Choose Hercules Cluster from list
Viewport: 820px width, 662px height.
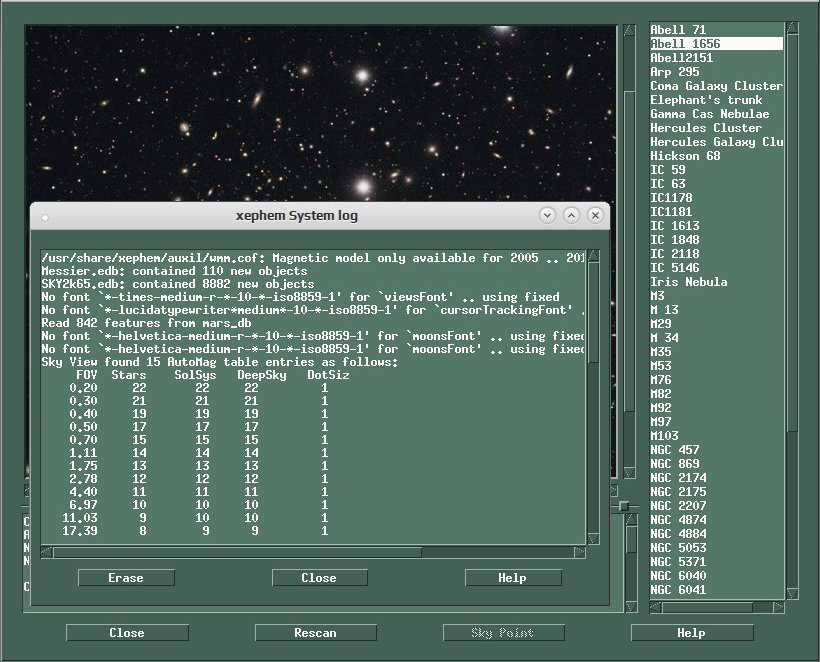coord(716,128)
